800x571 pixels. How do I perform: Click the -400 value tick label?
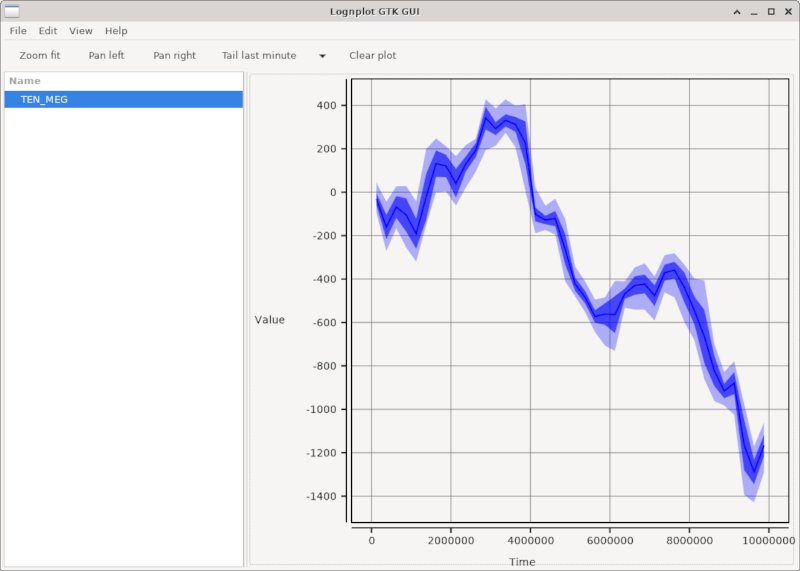coord(324,279)
